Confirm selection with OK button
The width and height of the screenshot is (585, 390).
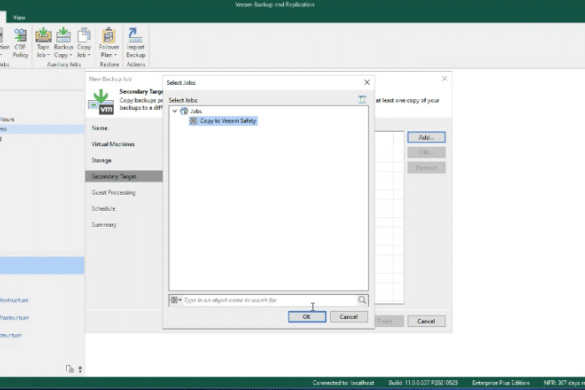307,317
